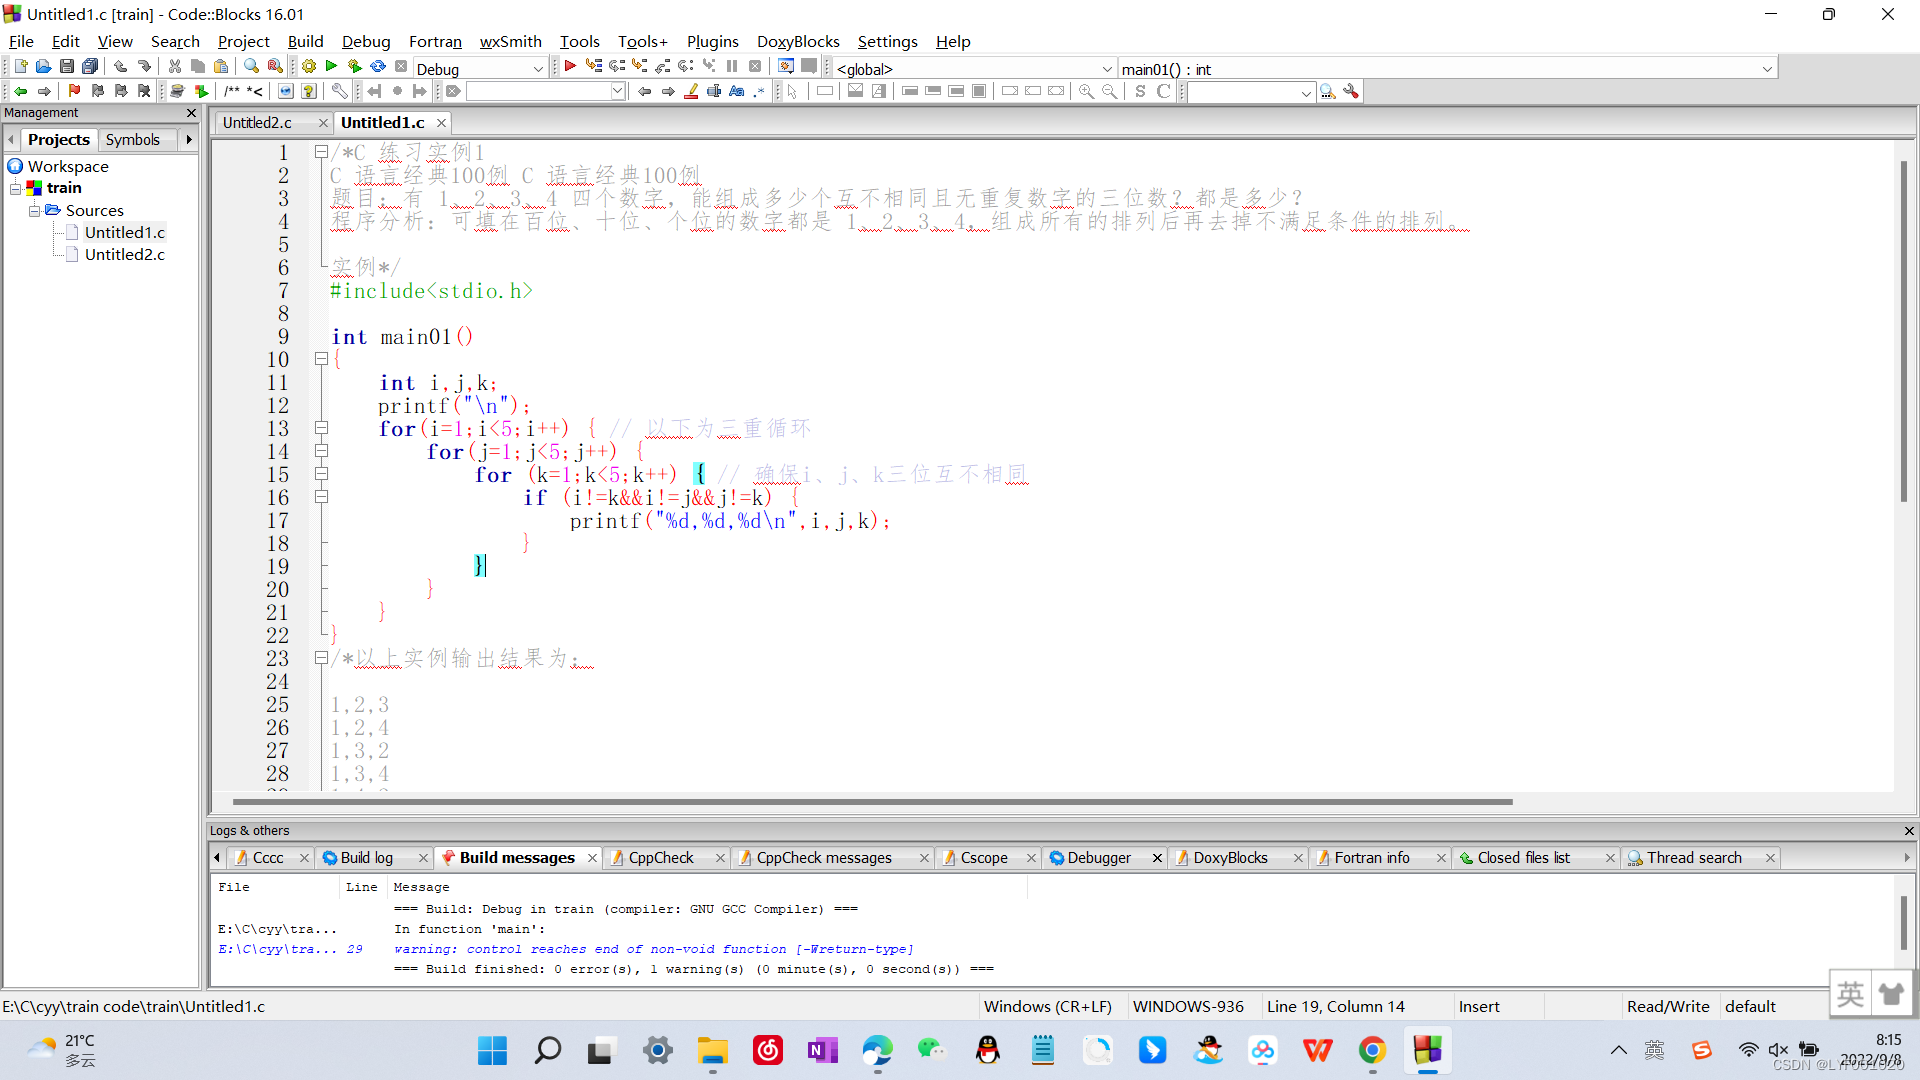
Task: Open the Build log tab
Action: pyautogui.click(x=366, y=858)
